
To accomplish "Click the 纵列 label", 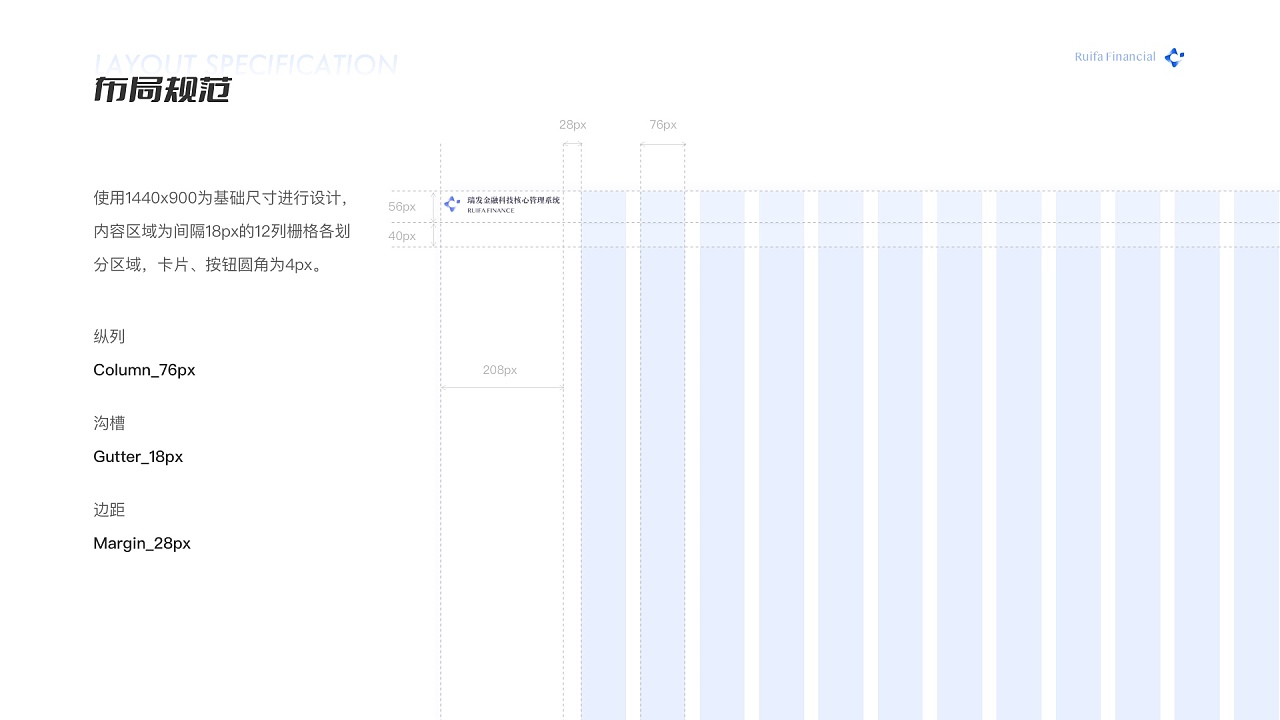I will (109, 336).
